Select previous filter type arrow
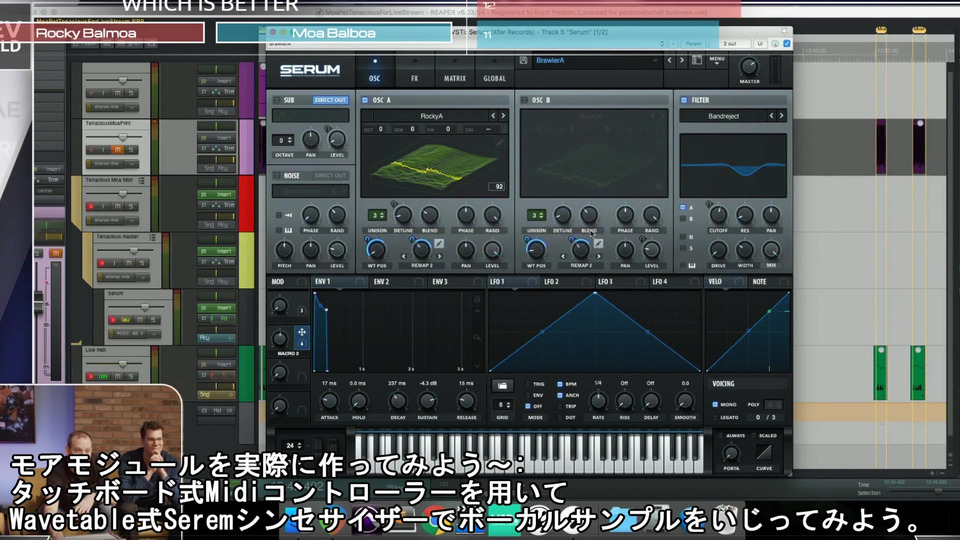 771,116
